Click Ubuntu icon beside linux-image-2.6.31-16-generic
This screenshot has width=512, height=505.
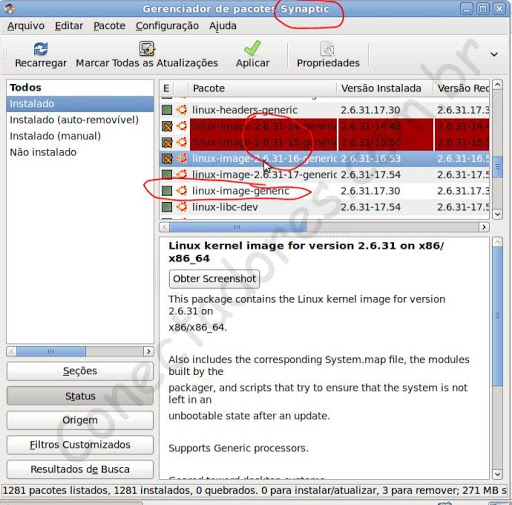pos(182,158)
